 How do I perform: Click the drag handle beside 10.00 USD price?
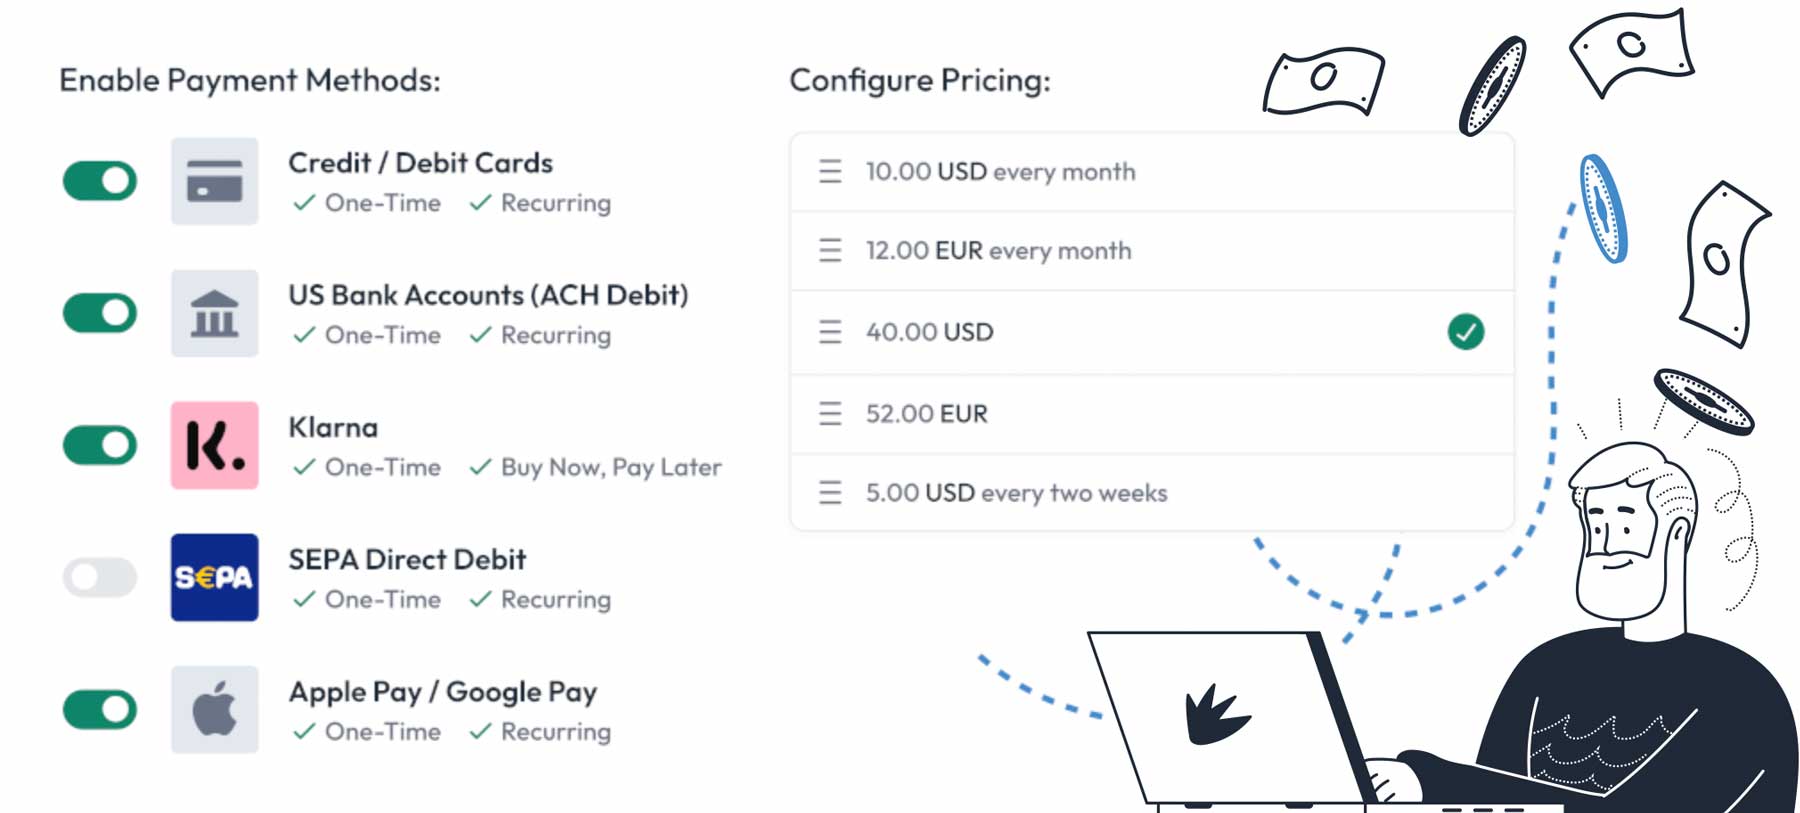829,171
